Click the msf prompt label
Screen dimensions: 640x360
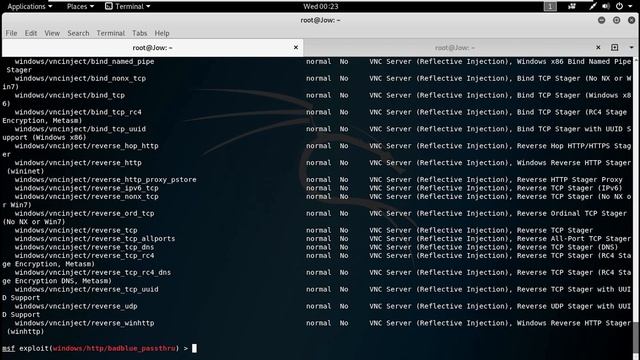[8, 348]
